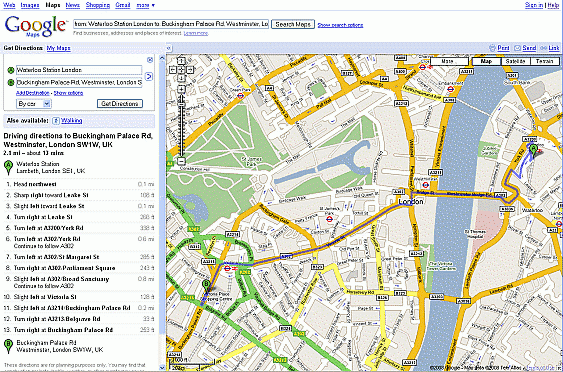The width and height of the screenshot is (563, 372).
Task: Click the directions panel vertical scrollbar
Action: (162, 213)
